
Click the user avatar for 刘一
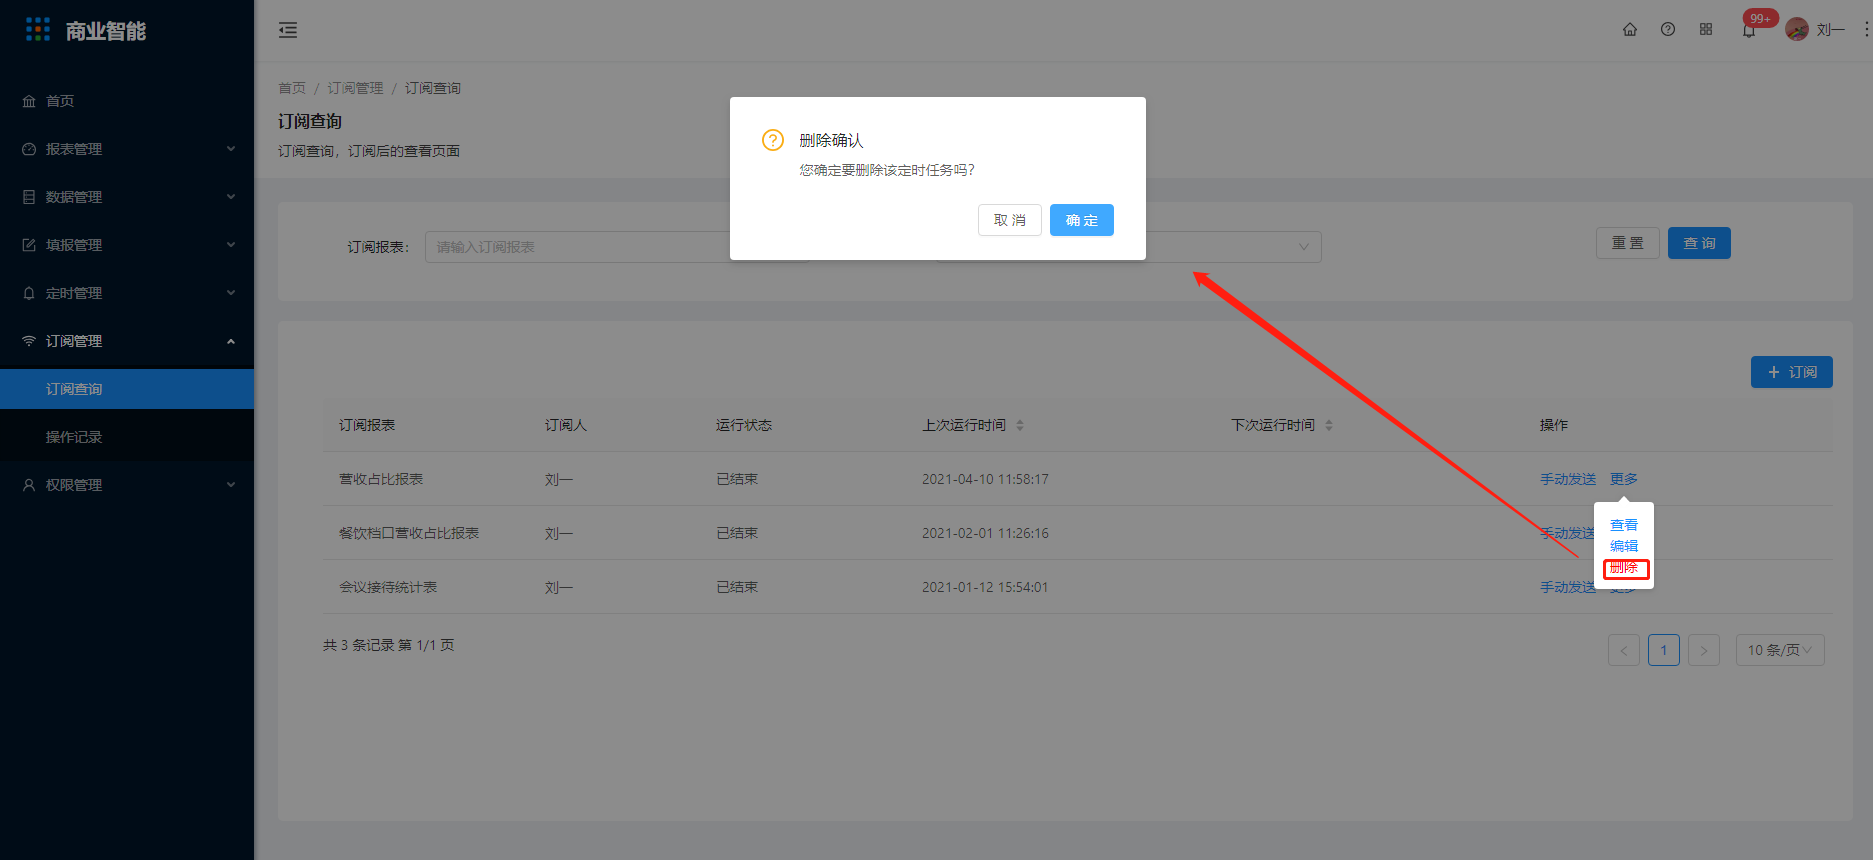[x=1797, y=29]
